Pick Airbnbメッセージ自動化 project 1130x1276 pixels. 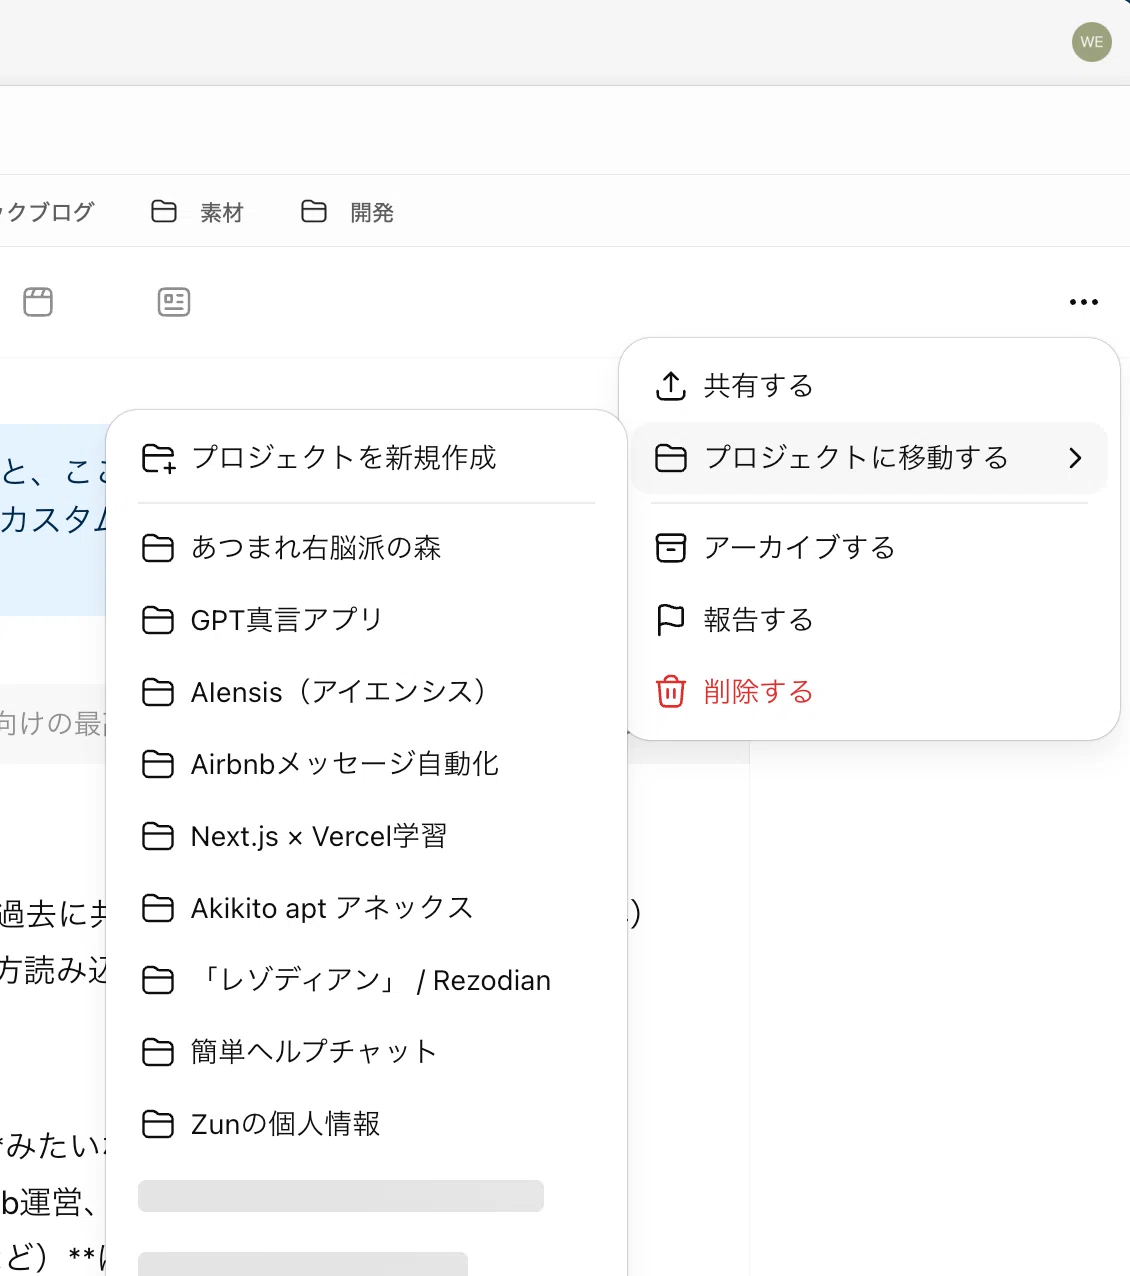pyautogui.click(x=366, y=764)
